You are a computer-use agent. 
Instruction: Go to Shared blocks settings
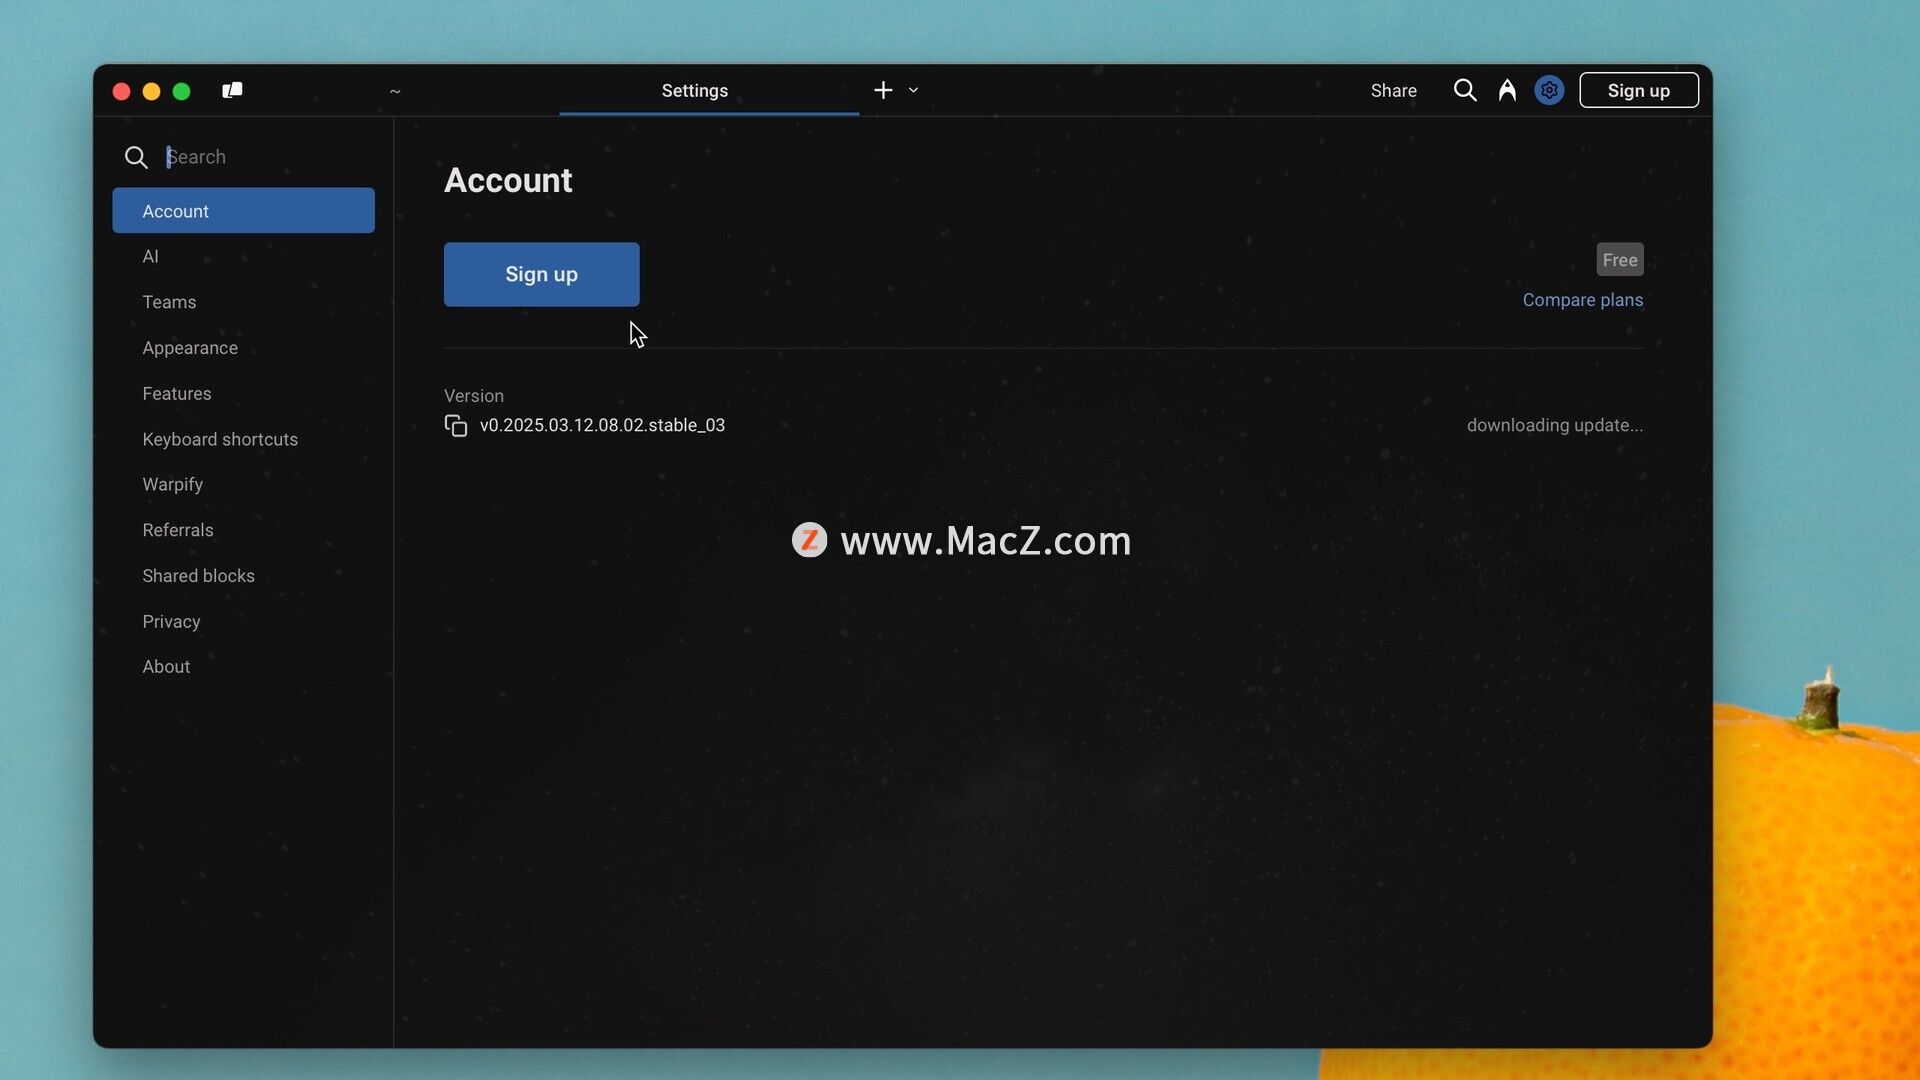[243, 576]
